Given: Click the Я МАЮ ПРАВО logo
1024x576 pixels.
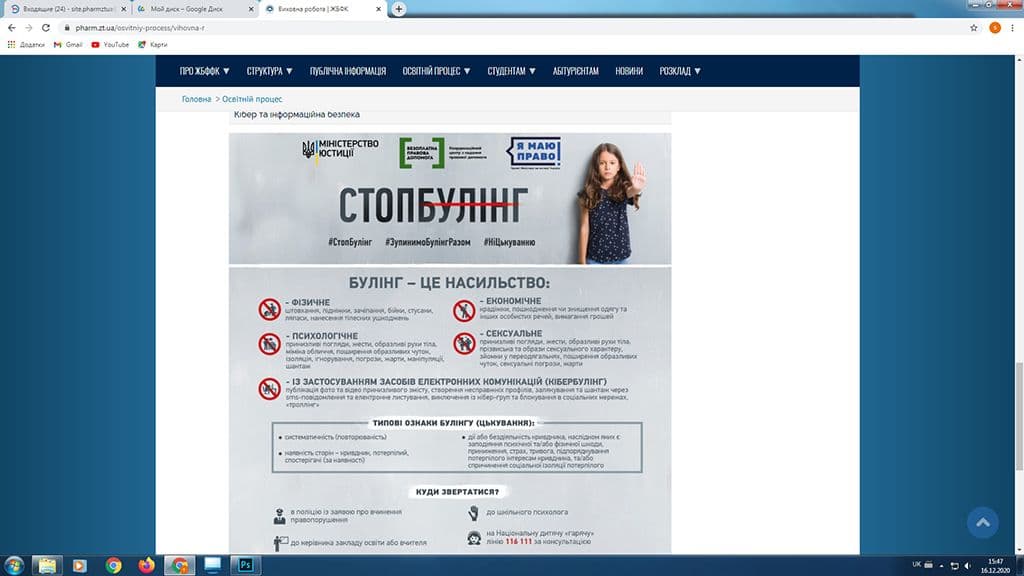Looking at the screenshot, I should coord(534,153).
